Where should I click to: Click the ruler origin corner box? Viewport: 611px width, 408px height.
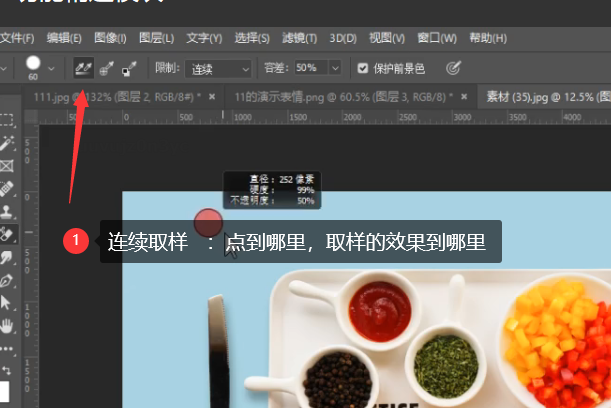coord(31,117)
